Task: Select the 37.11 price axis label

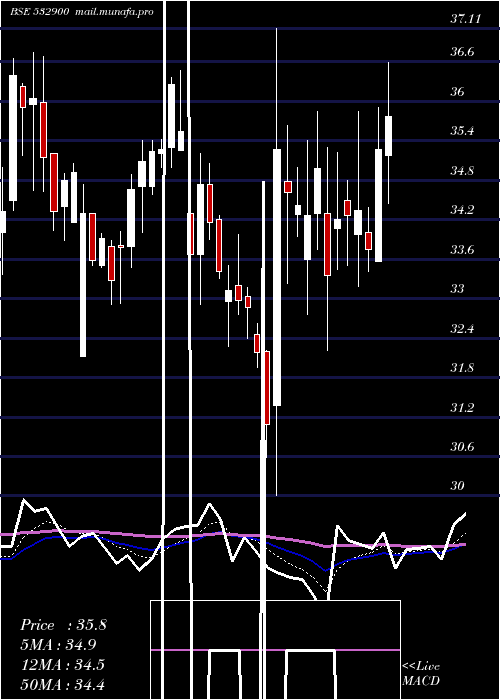Action: tap(466, 19)
